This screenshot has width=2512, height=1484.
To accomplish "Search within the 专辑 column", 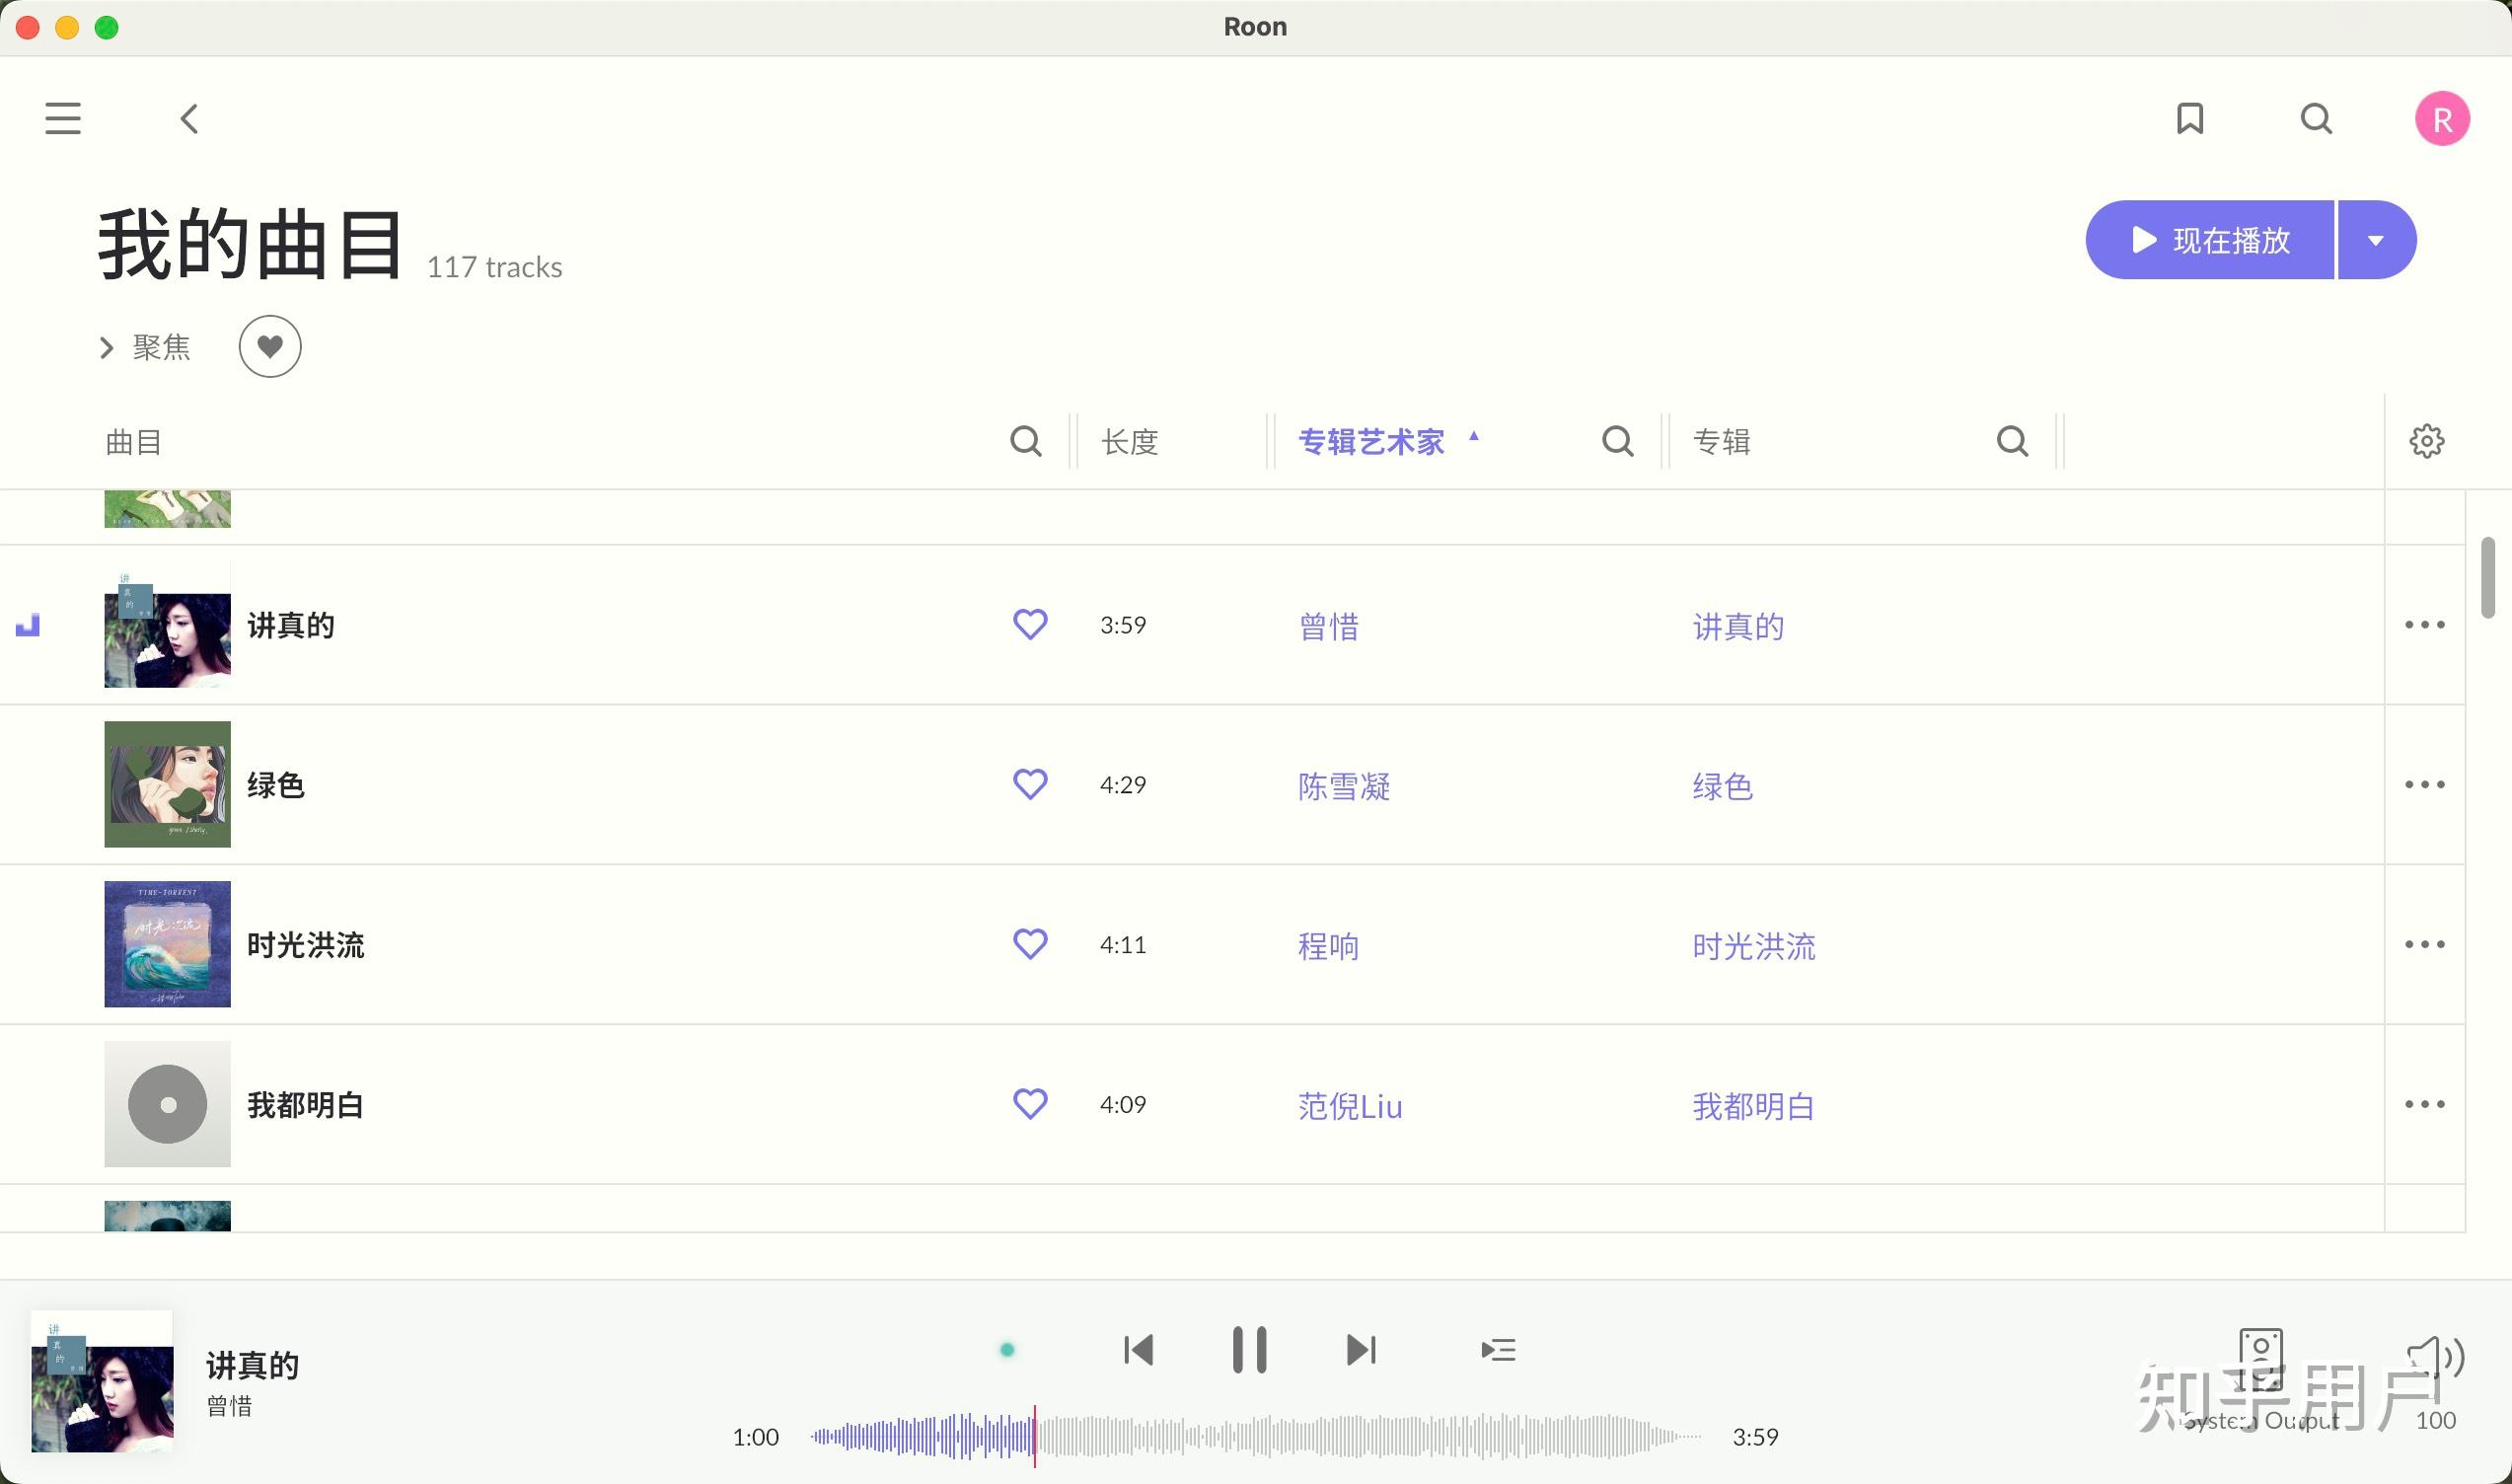I will click(x=2012, y=440).
